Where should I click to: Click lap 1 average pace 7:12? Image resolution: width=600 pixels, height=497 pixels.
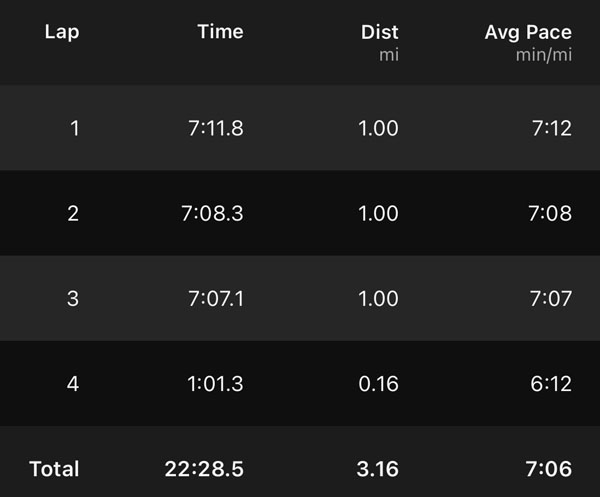pyautogui.click(x=551, y=128)
